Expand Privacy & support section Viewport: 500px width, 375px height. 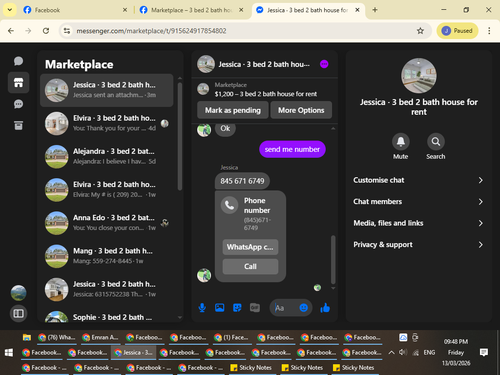click(x=419, y=245)
